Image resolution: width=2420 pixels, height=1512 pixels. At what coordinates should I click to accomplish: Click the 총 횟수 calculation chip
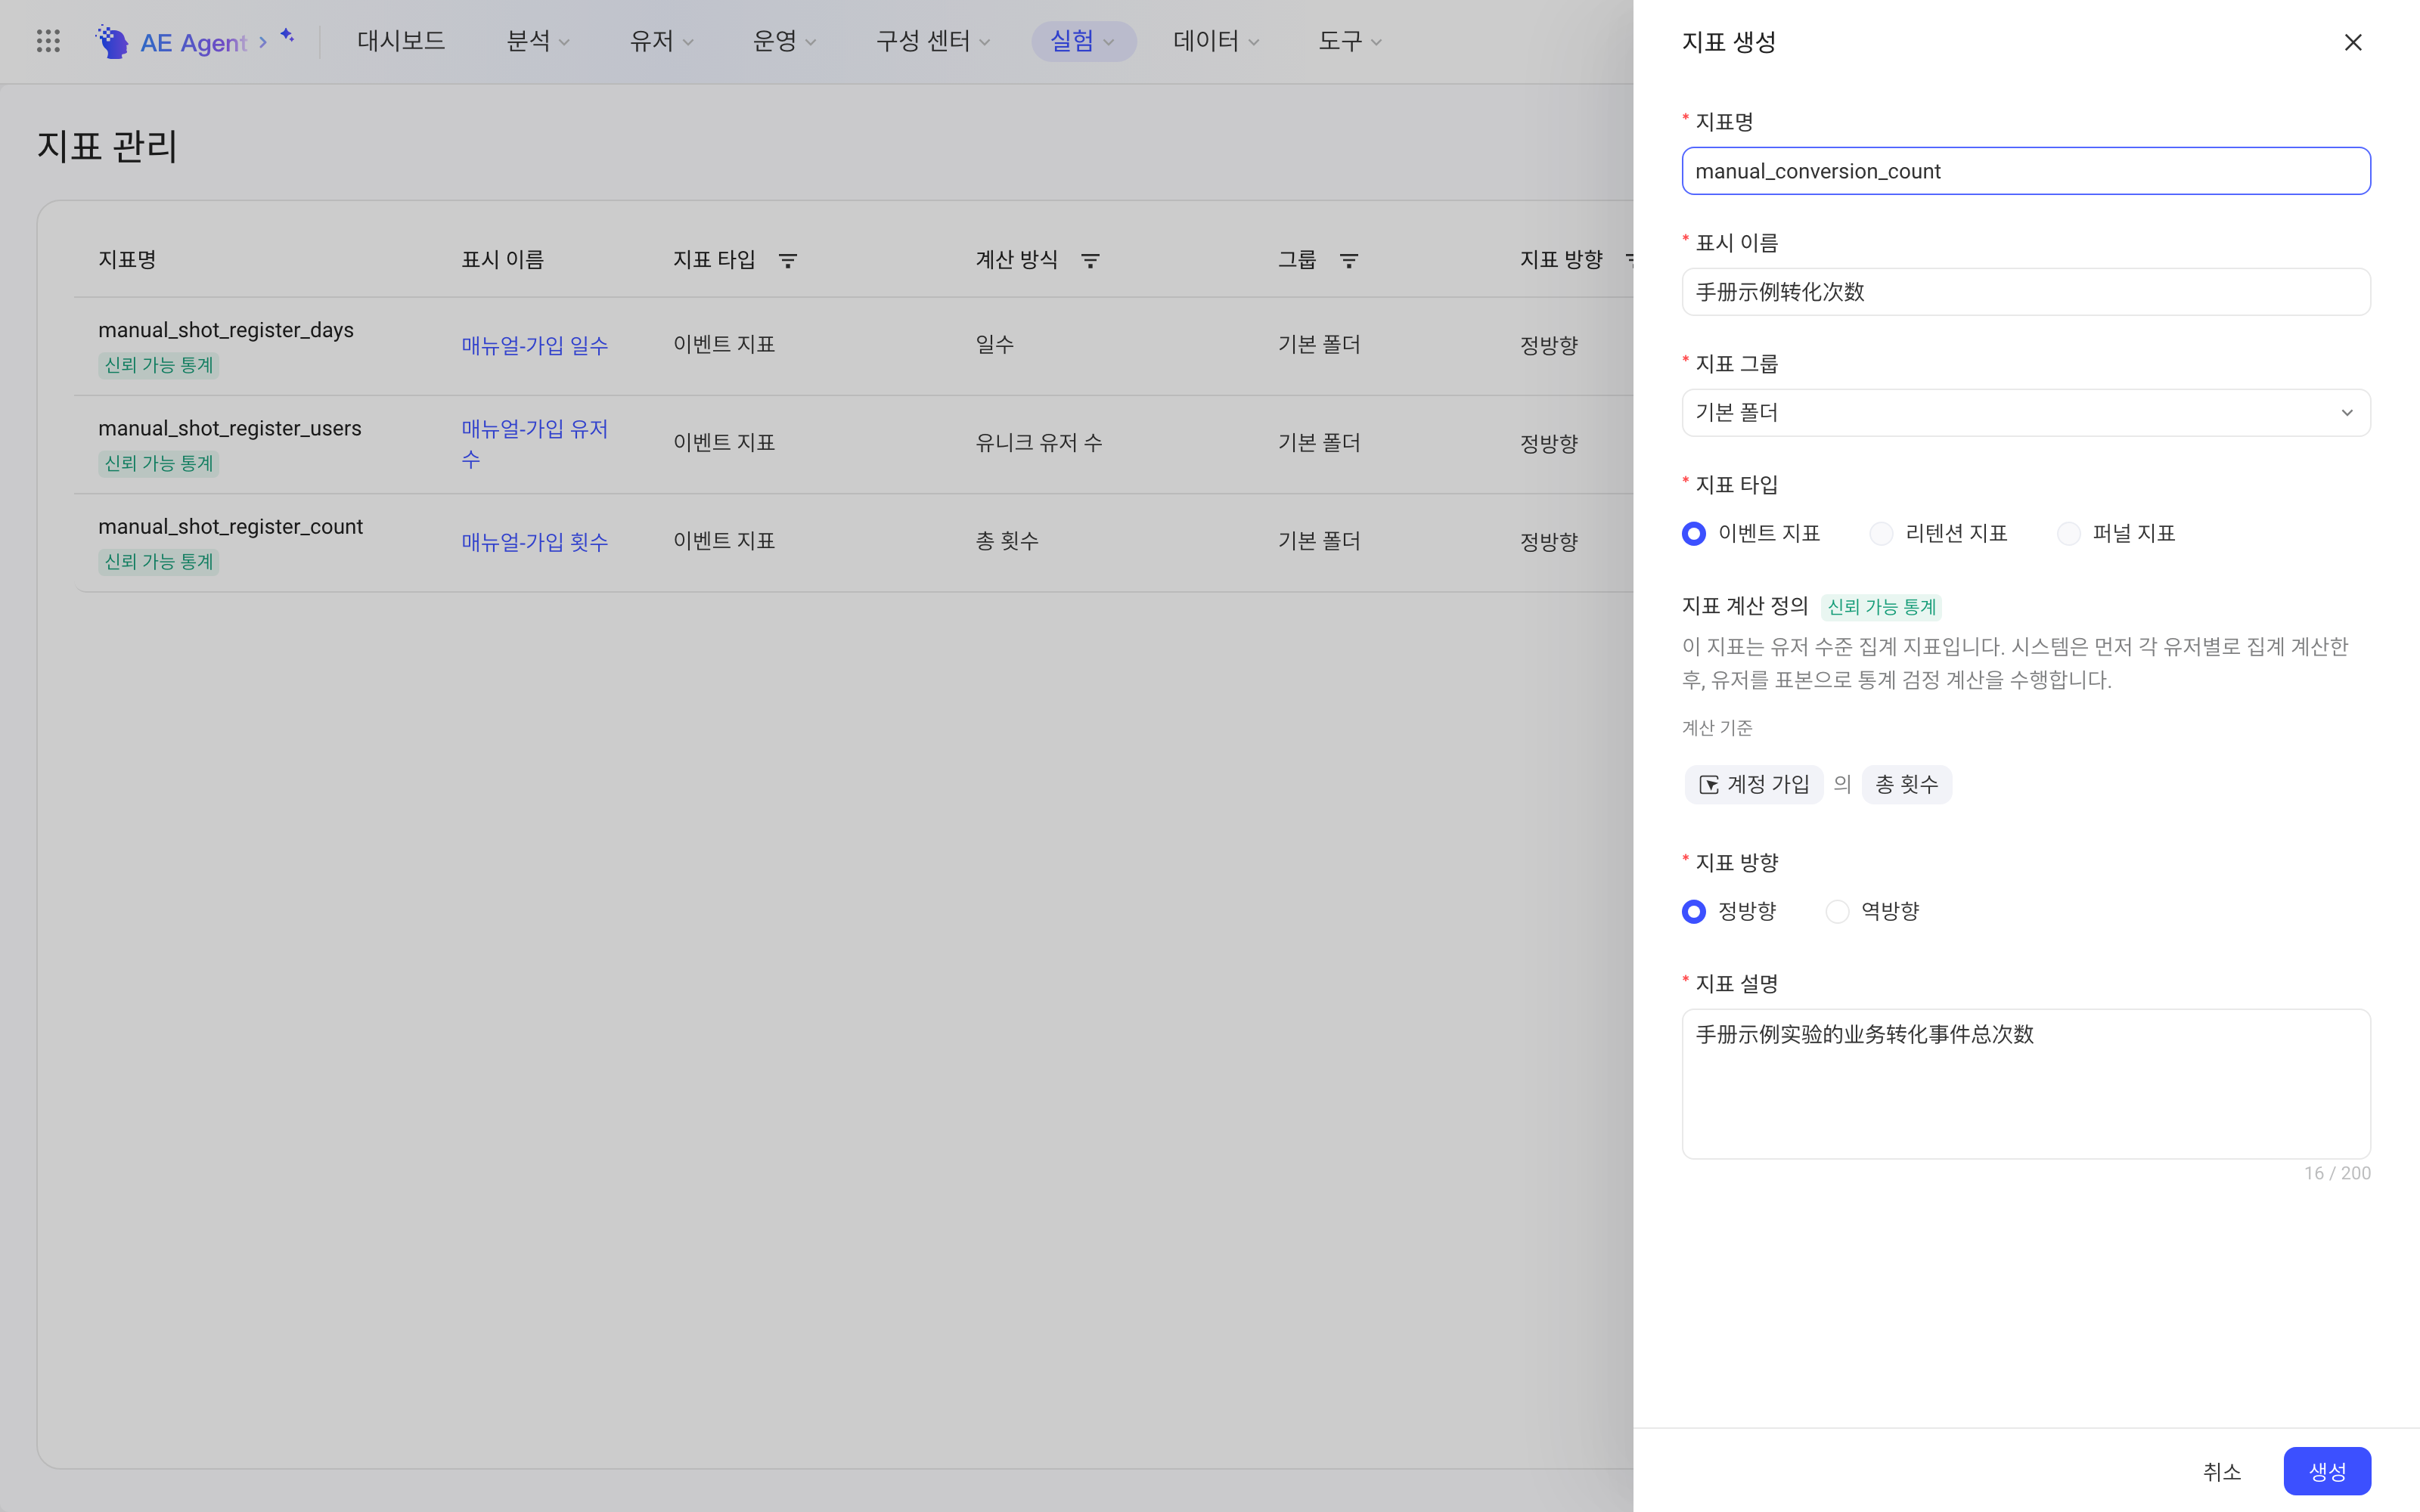pyautogui.click(x=1907, y=784)
